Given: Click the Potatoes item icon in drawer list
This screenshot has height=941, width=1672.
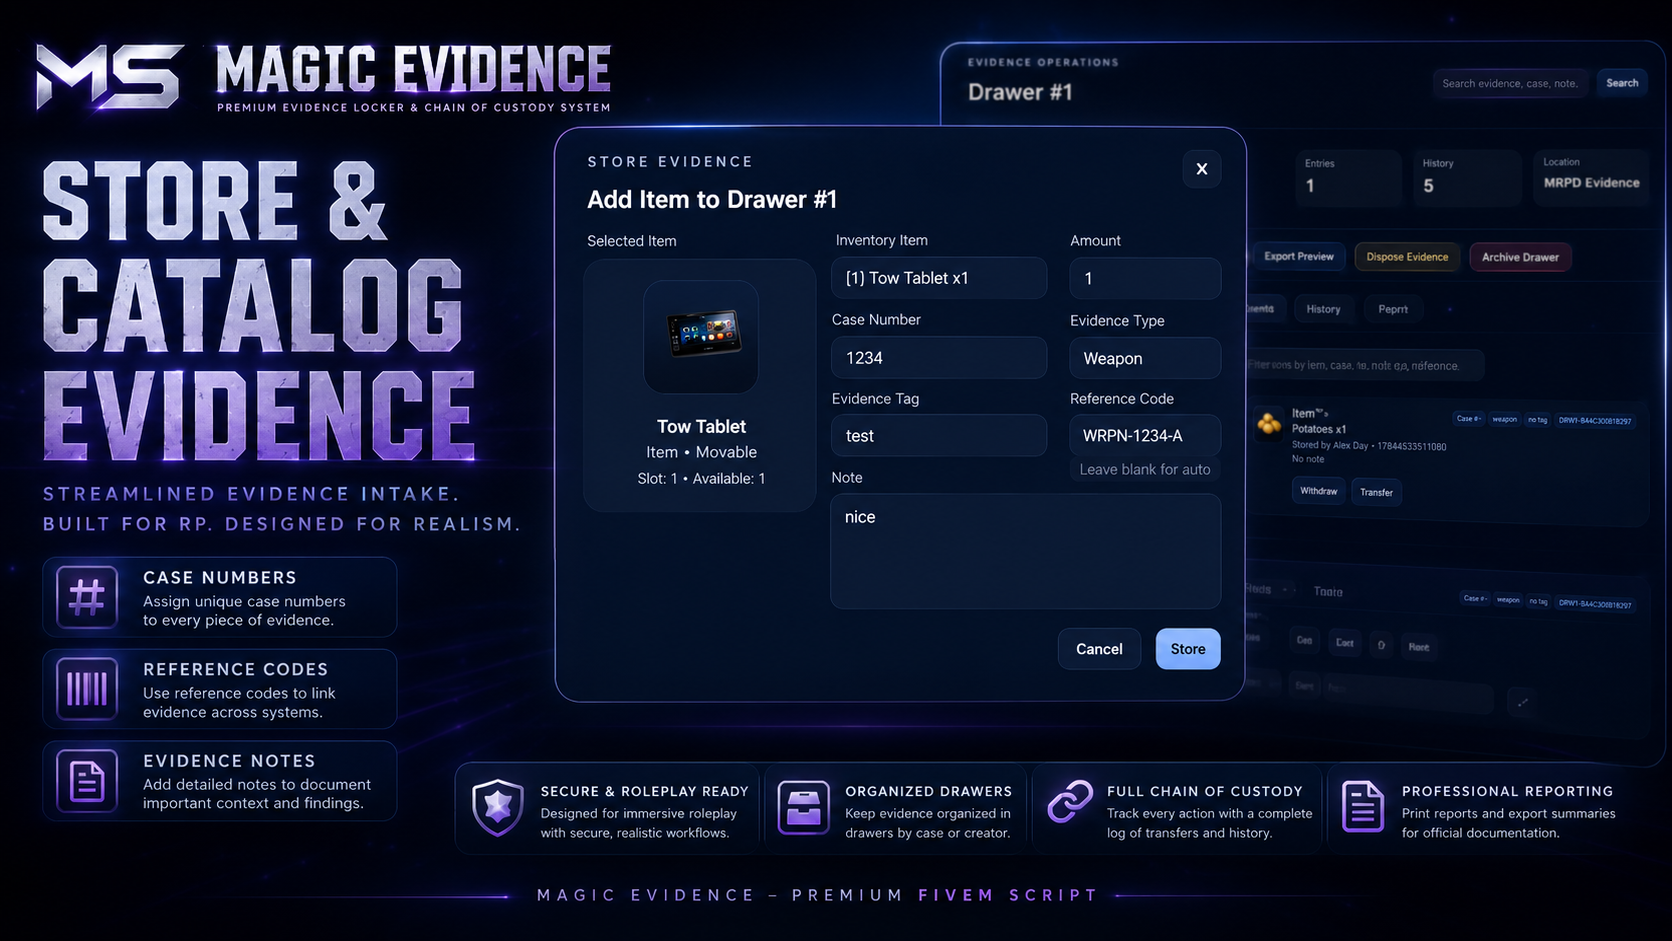Looking at the screenshot, I should (1269, 424).
